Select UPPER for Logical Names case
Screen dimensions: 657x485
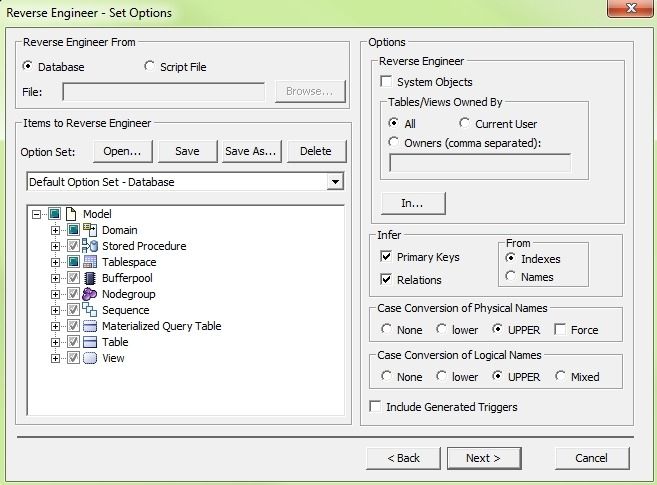click(x=497, y=376)
